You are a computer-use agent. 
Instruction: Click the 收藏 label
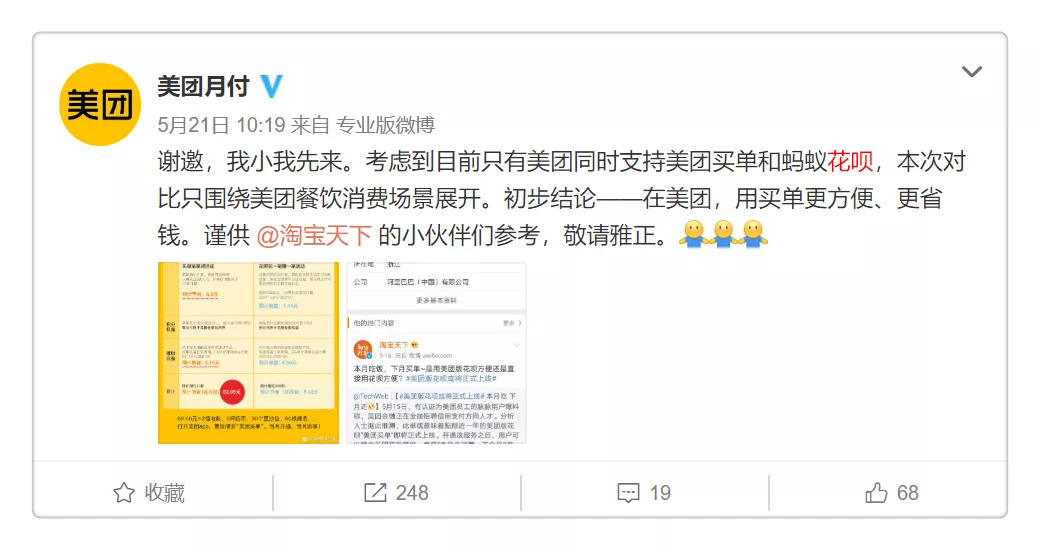[164, 493]
